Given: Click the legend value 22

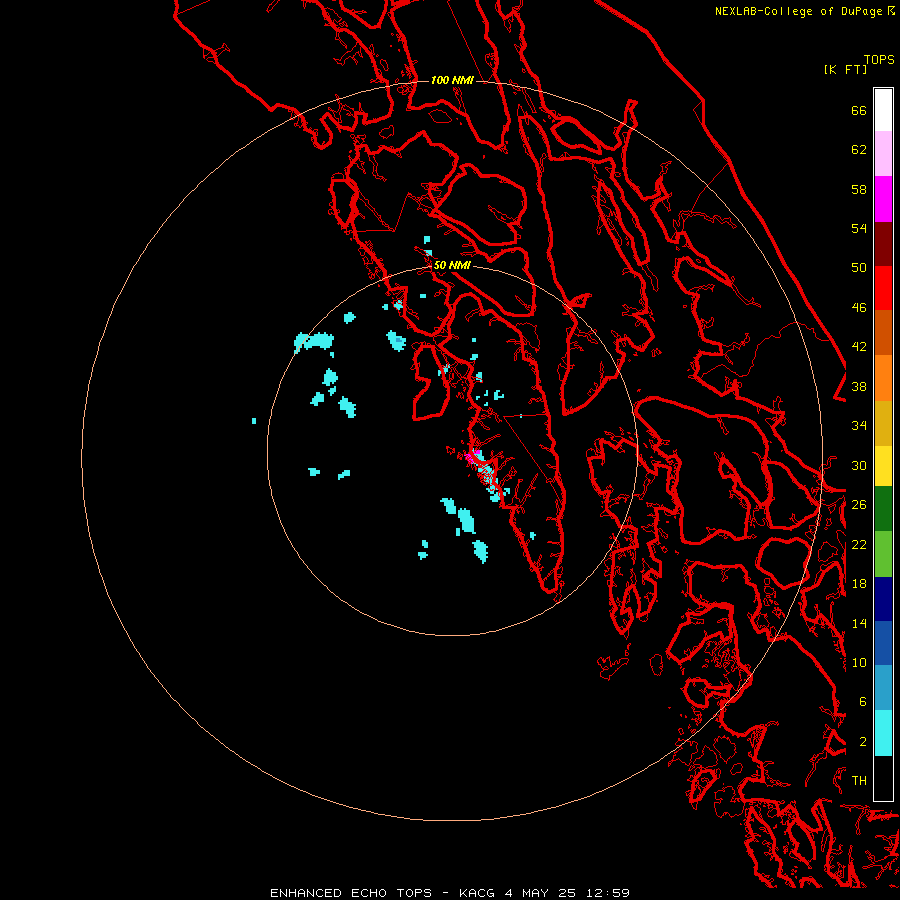Looking at the screenshot, I should tap(859, 544).
